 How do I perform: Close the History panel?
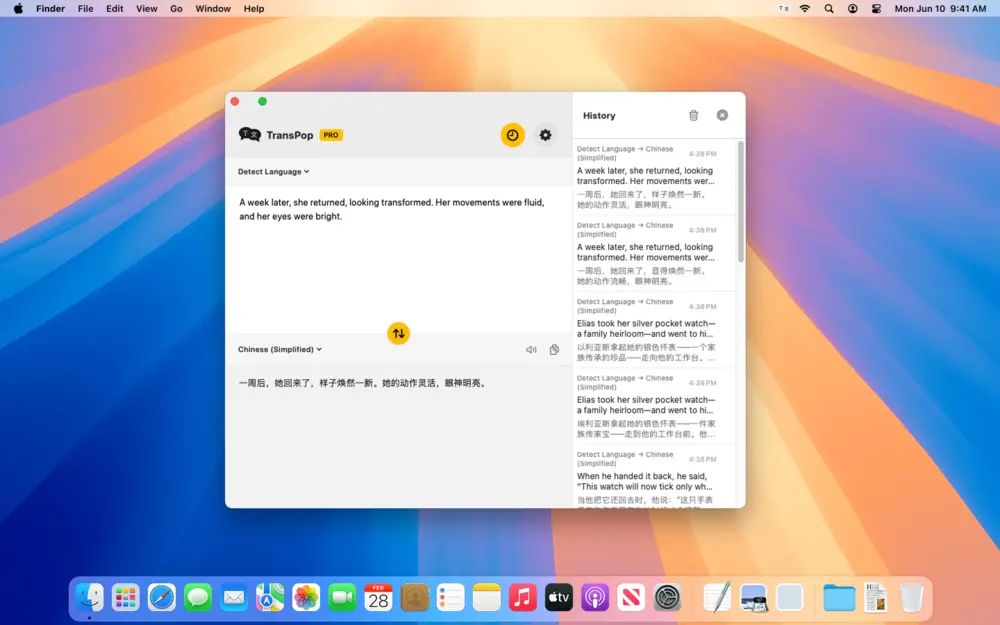coord(722,114)
